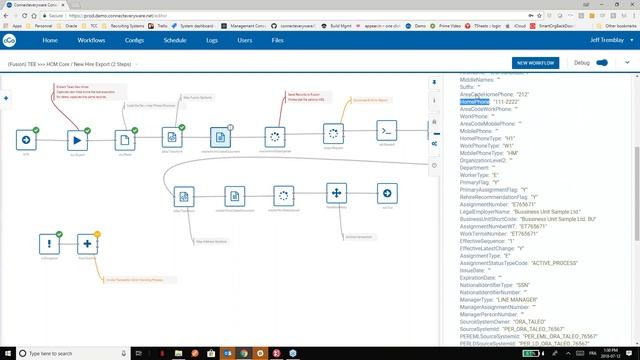Select the second-row spinner node
Image resolution: width=640 pixels, height=360 pixels.
284,196
